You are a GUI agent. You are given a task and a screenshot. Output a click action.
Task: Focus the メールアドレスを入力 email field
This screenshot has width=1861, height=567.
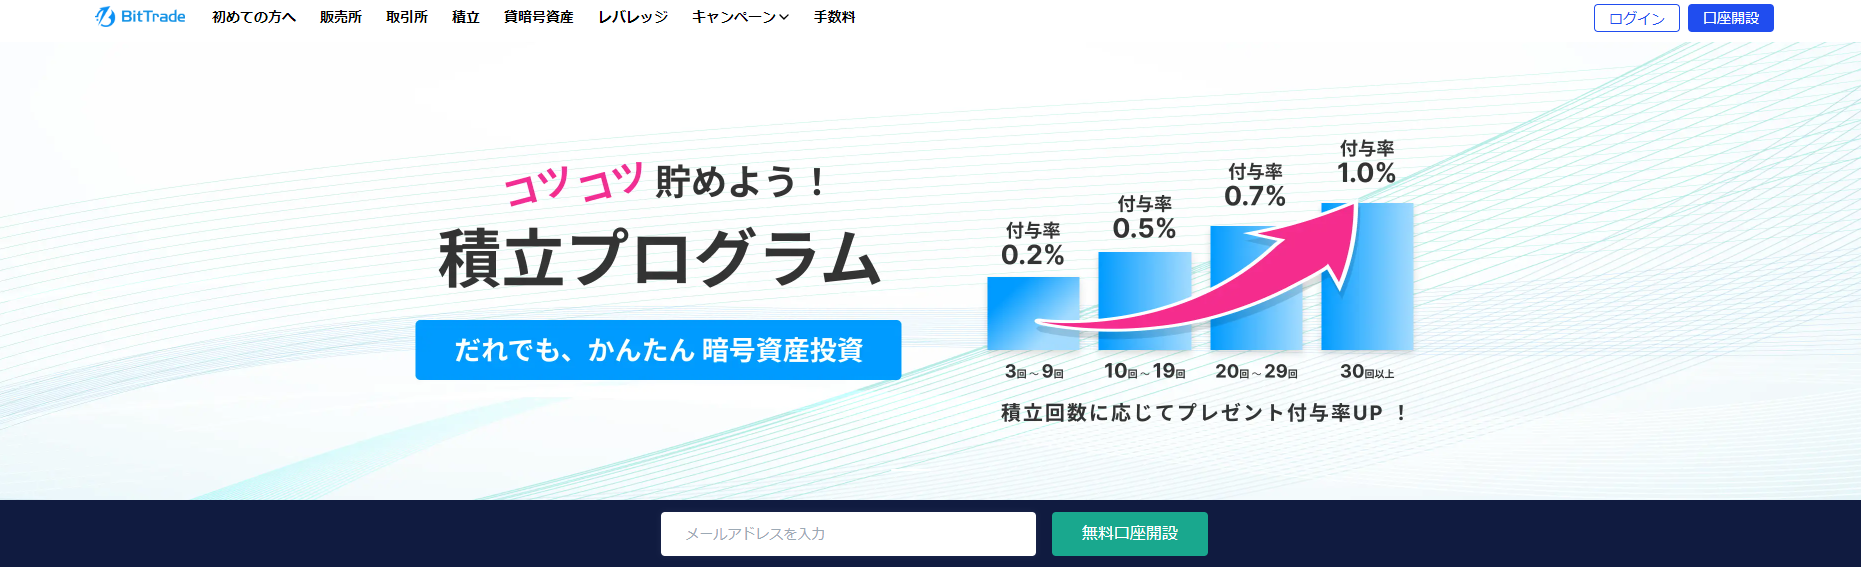click(848, 534)
